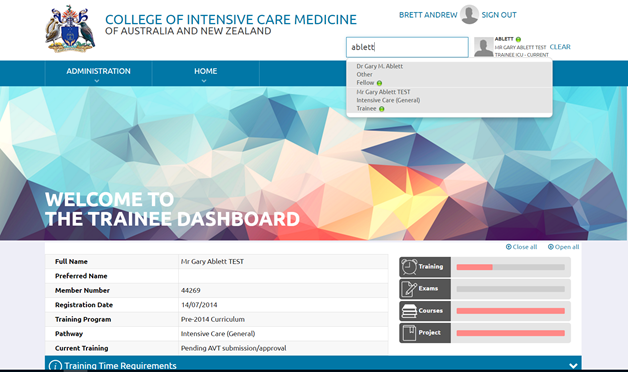Click the Courses label button
The width and height of the screenshot is (628, 372).
click(x=425, y=311)
